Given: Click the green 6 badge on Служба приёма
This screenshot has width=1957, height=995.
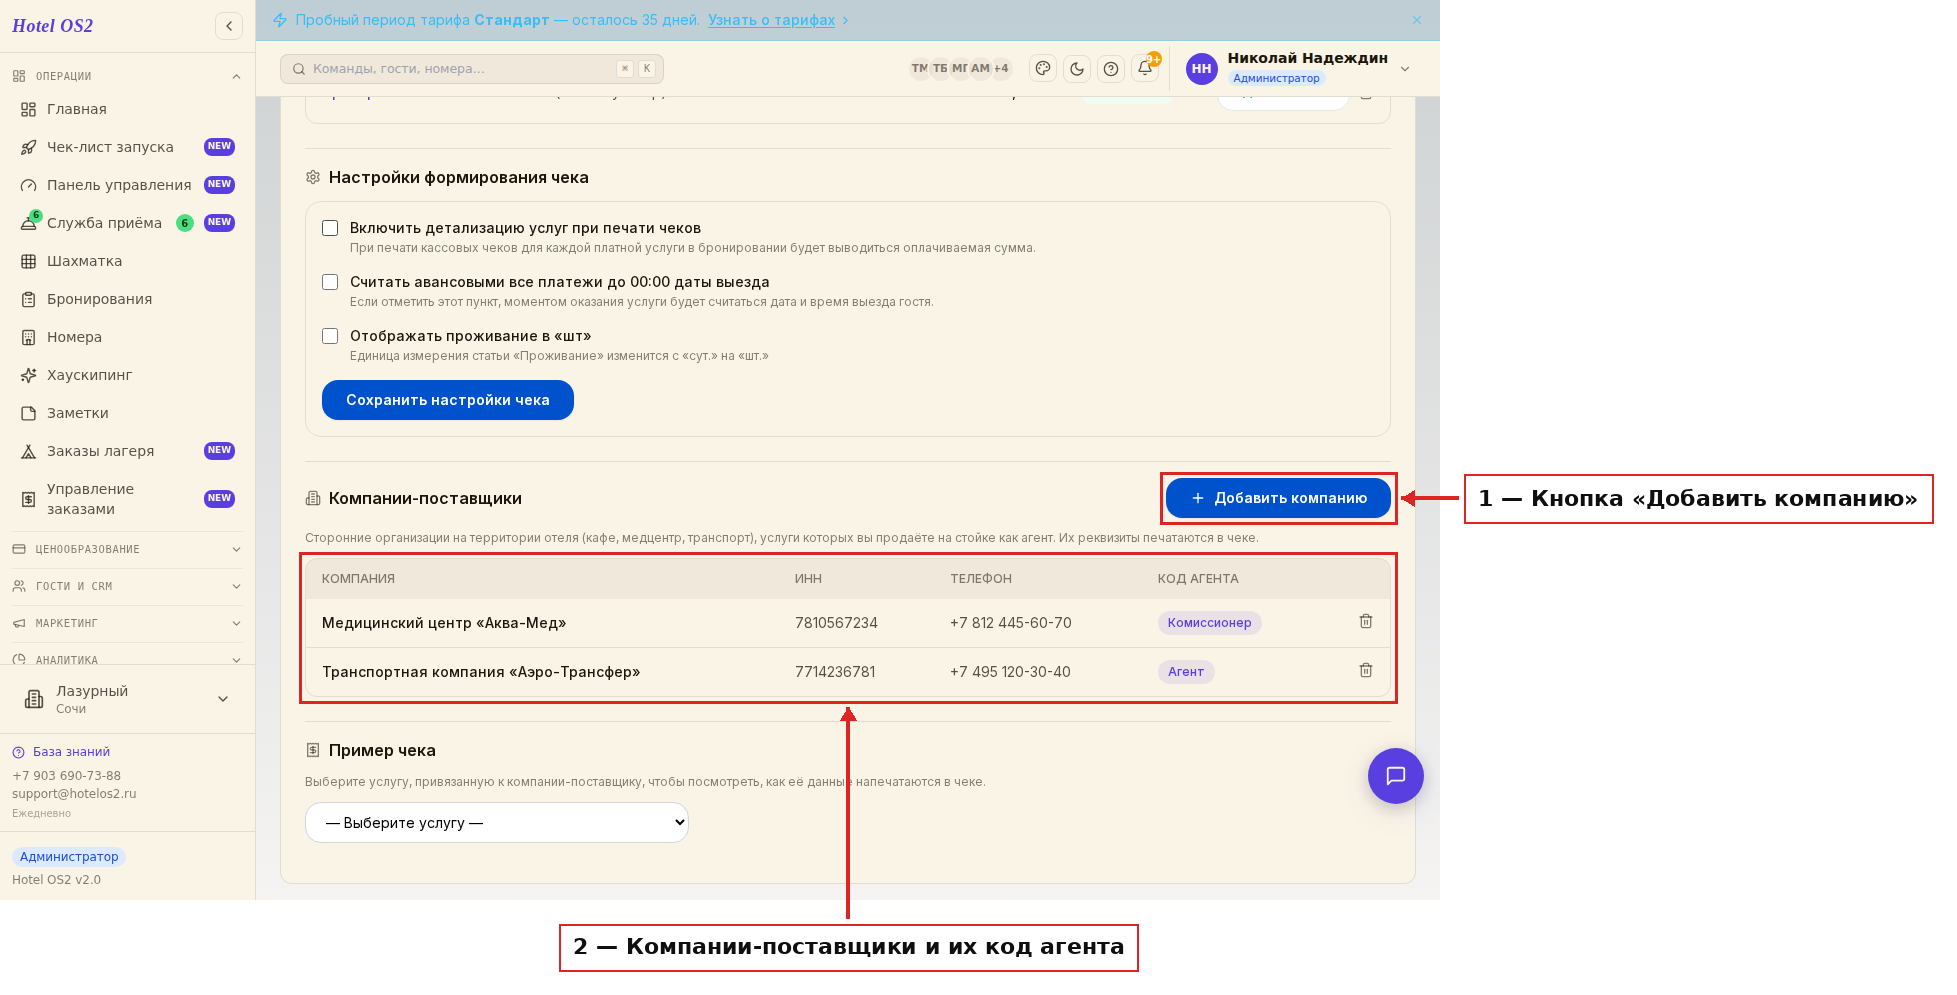Looking at the screenshot, I should tap(185, 223).
